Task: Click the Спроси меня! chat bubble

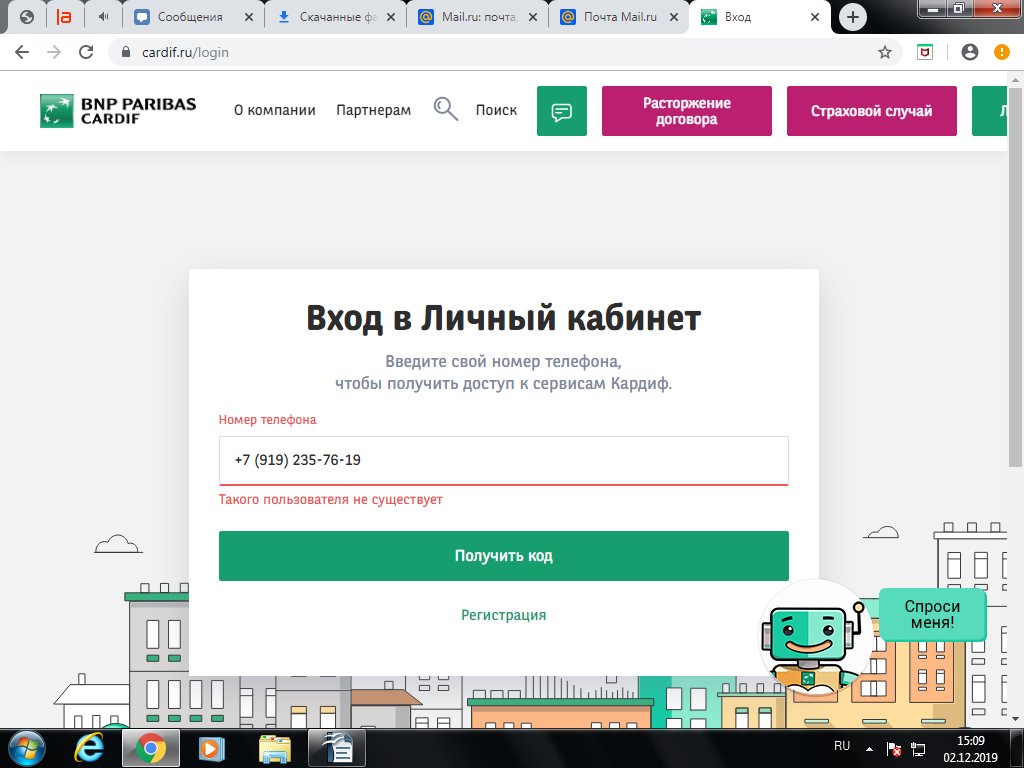Action: coord(932,615)
